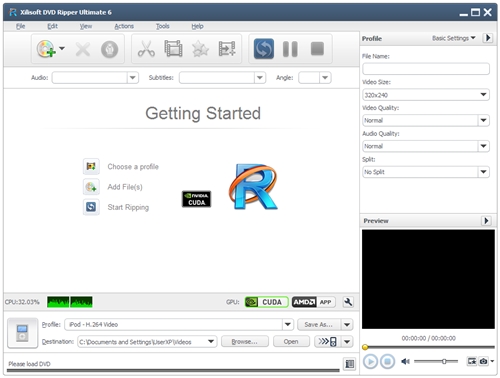This screenshot has height=378, width=500.
Task: Open the video Effects star tool
Action: pyautogui.click(x=200, y=49)
